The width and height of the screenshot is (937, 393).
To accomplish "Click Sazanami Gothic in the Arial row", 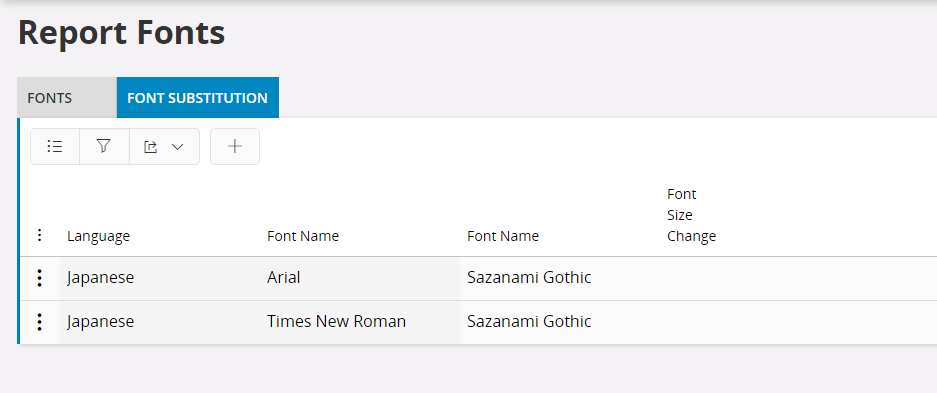I will pyautogui.click(x=529, y=278).
